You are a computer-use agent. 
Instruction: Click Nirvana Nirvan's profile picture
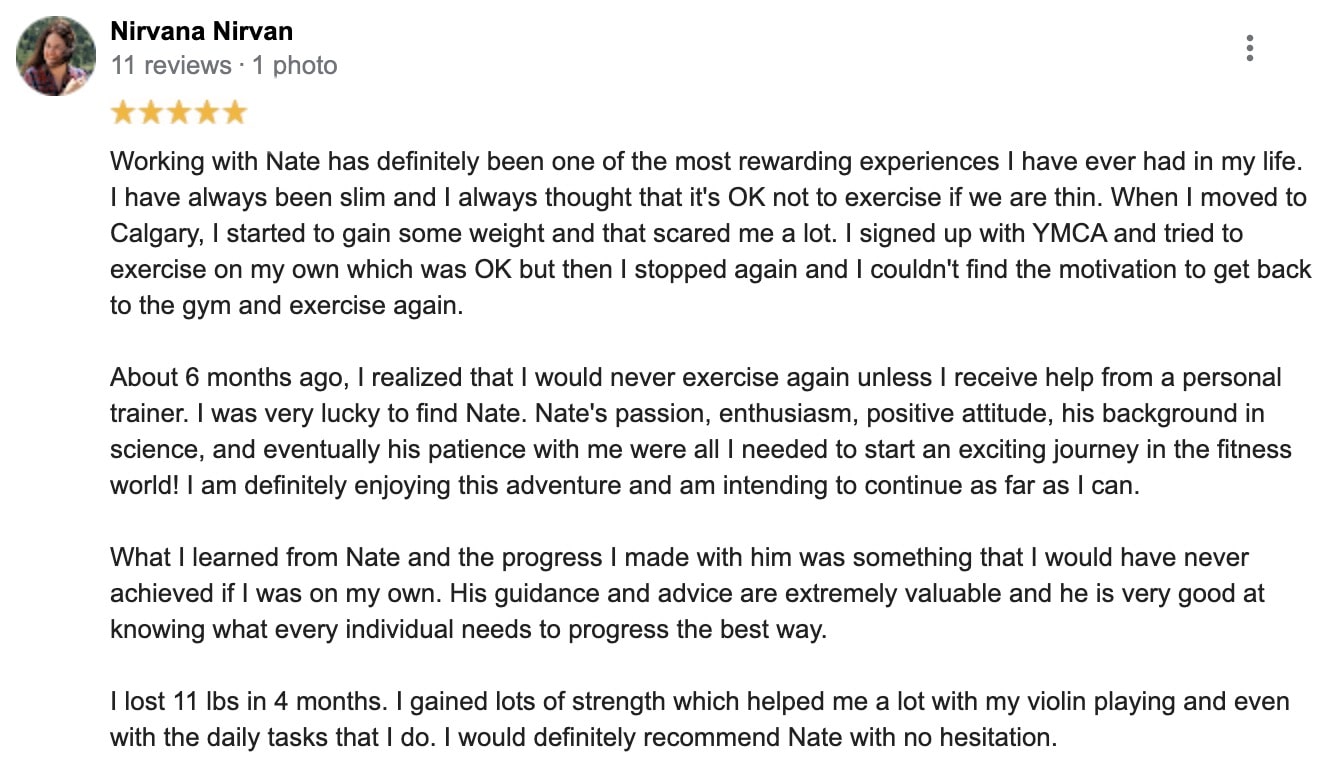56,56
